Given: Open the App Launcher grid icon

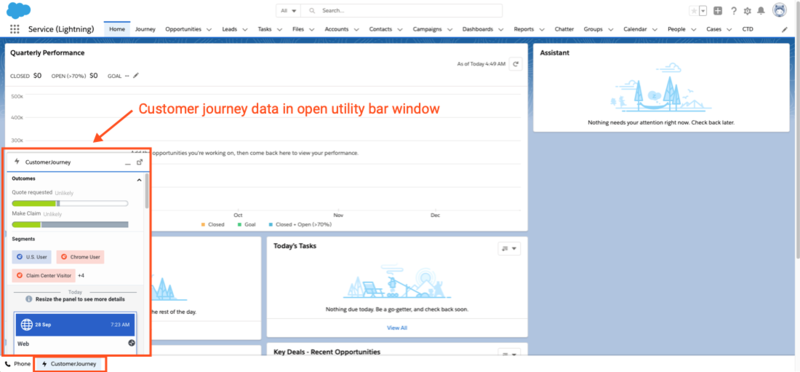Looking at the screenshot, I should coord(14,29).
